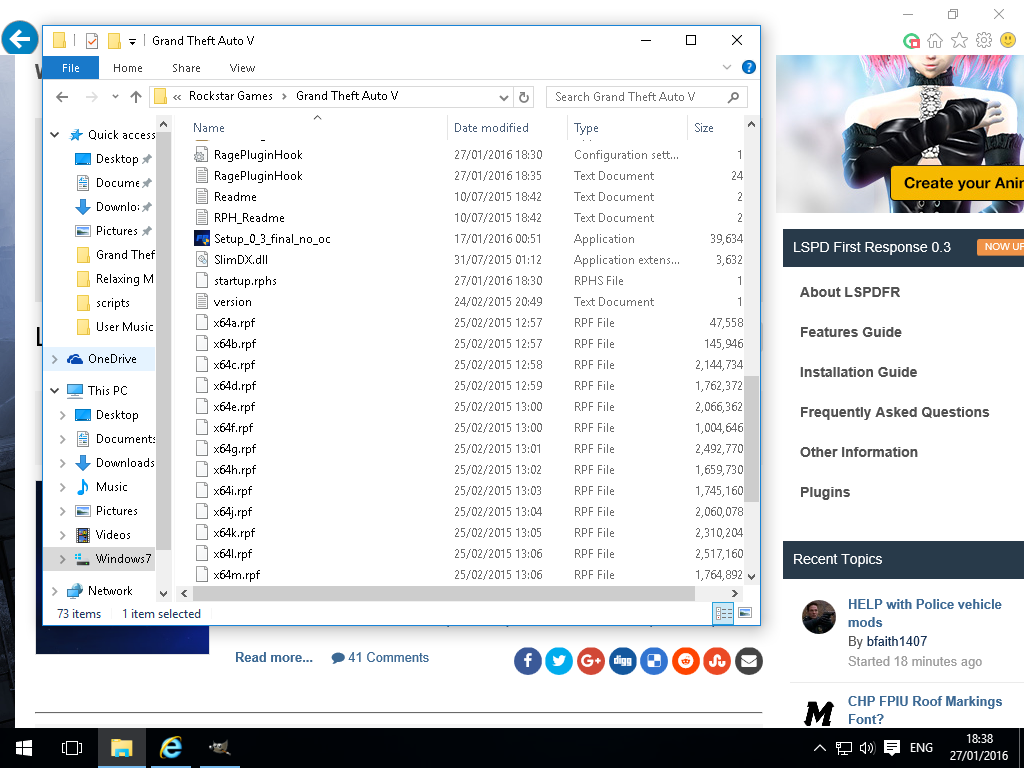The height and width of the screenshot is (768, 1024).
Task: Share via the email envelope icon
Action: coord(749,662)
